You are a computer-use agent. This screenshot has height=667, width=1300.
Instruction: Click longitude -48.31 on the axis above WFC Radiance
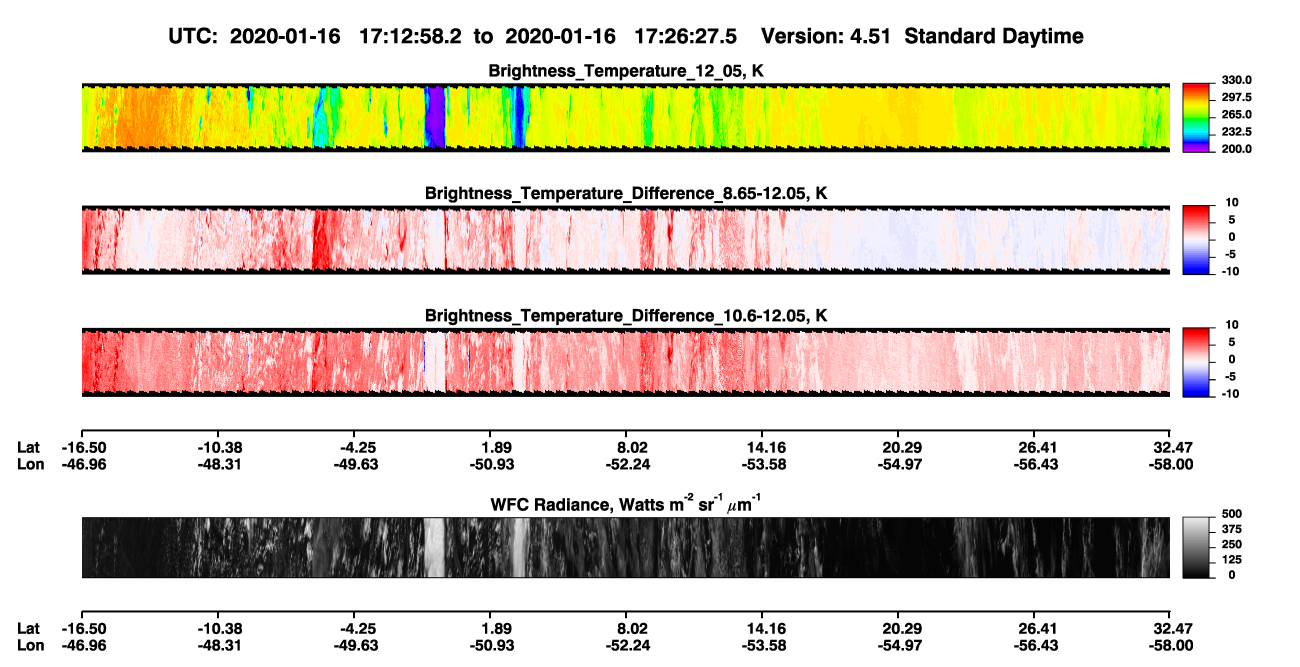point(220,464)
